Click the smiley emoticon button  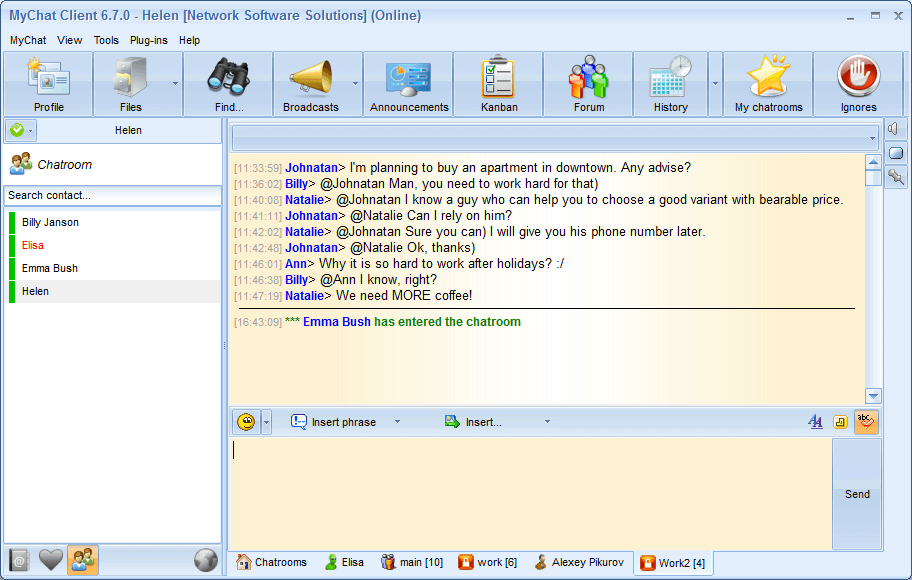[246, 422]
